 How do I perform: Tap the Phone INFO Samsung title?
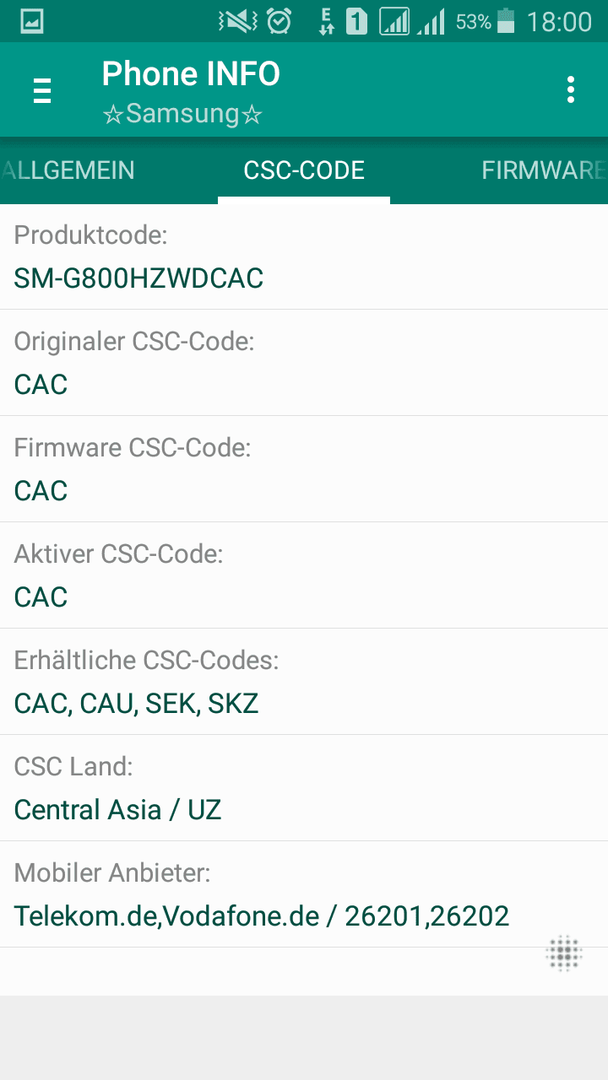click(x=191, y=92)
